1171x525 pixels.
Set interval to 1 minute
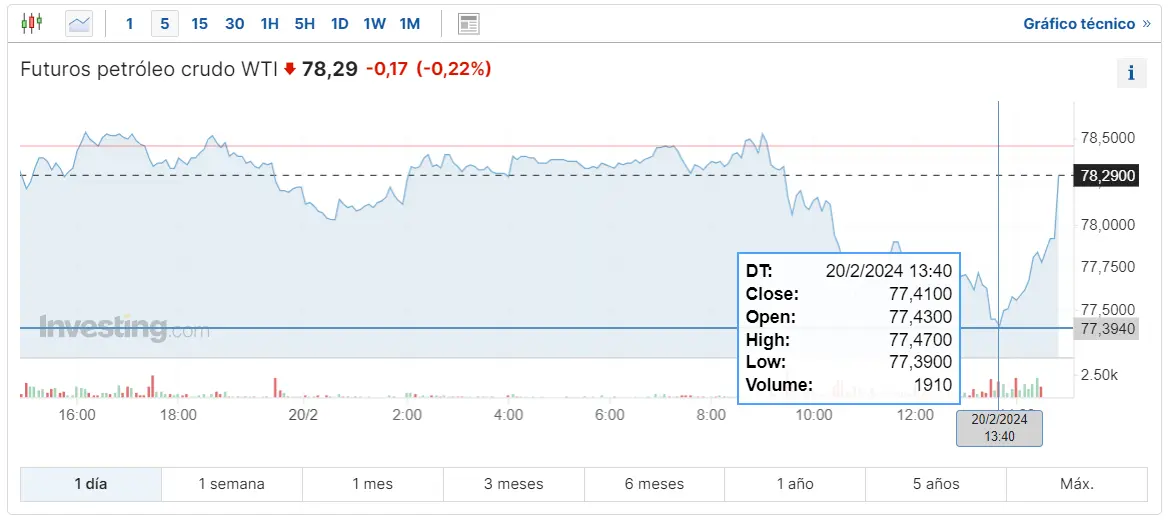pos(129,24)
